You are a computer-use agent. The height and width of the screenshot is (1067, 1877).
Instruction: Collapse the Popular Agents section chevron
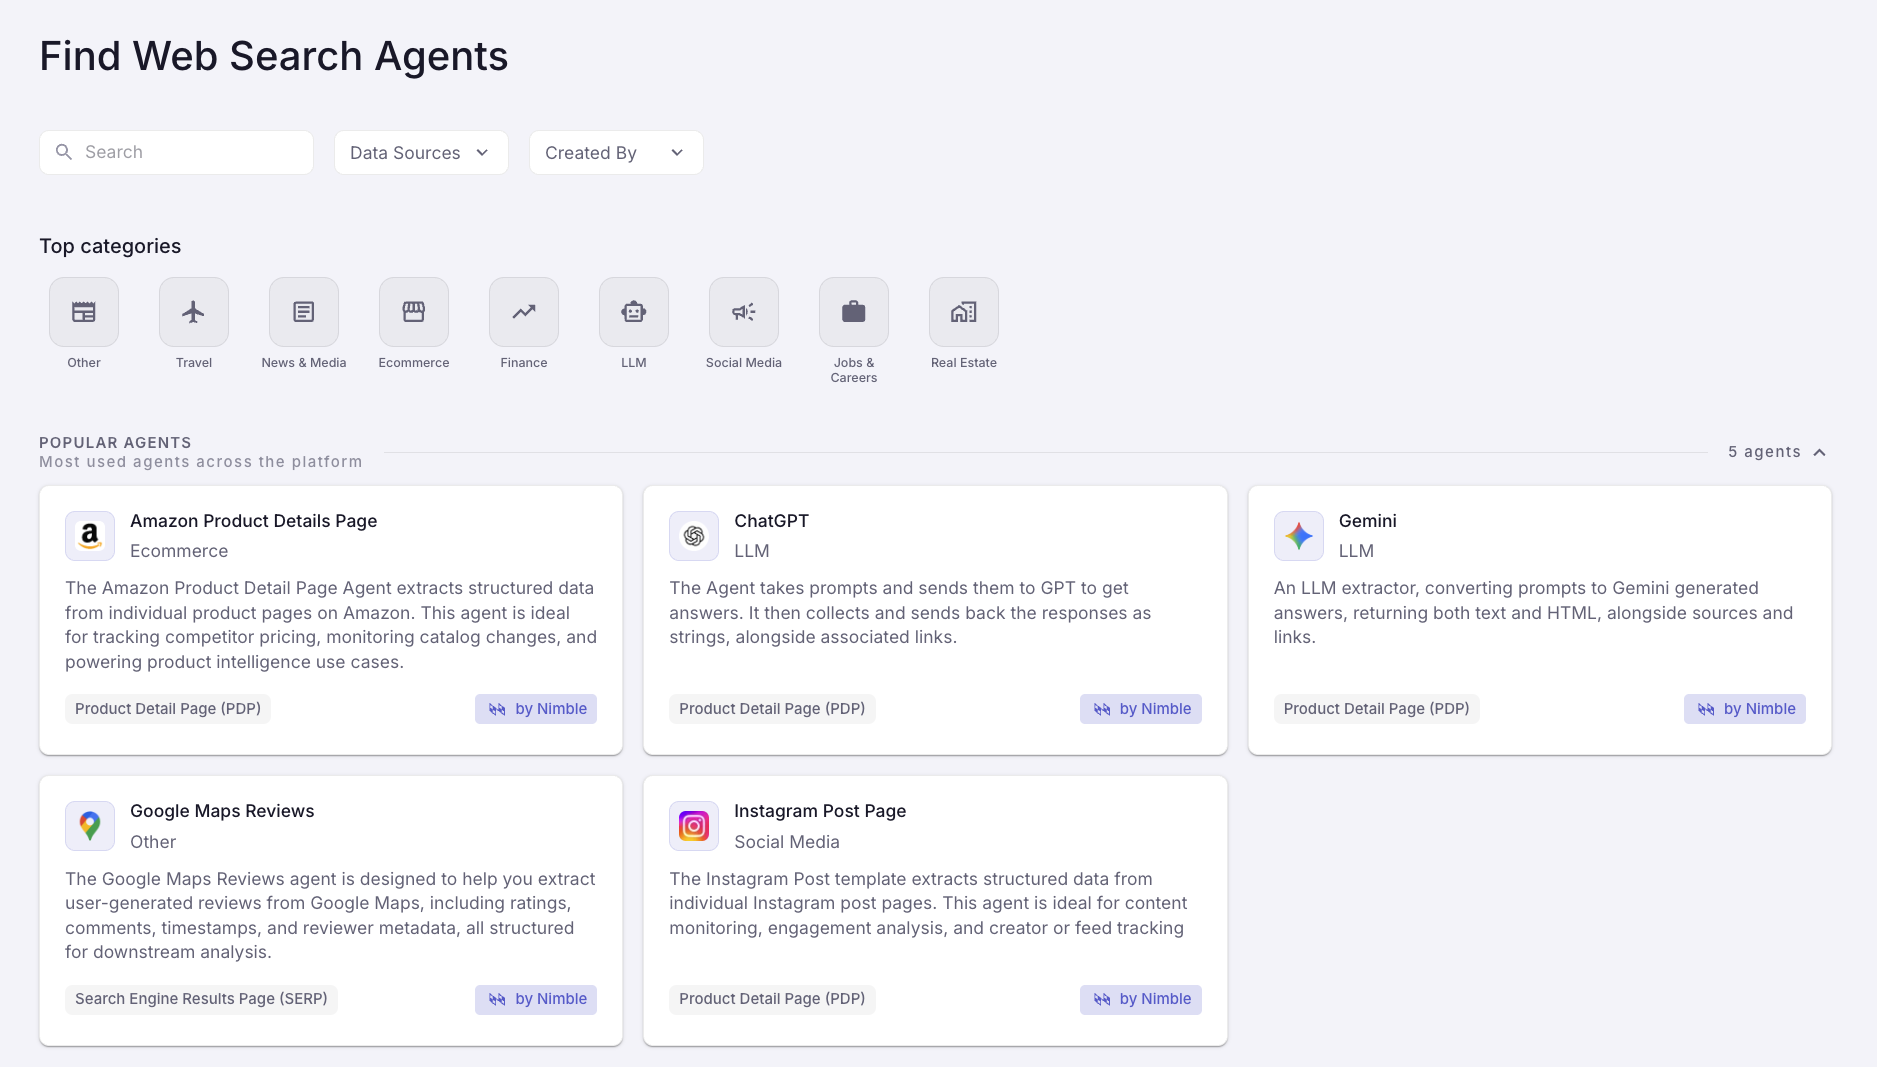1820,452
